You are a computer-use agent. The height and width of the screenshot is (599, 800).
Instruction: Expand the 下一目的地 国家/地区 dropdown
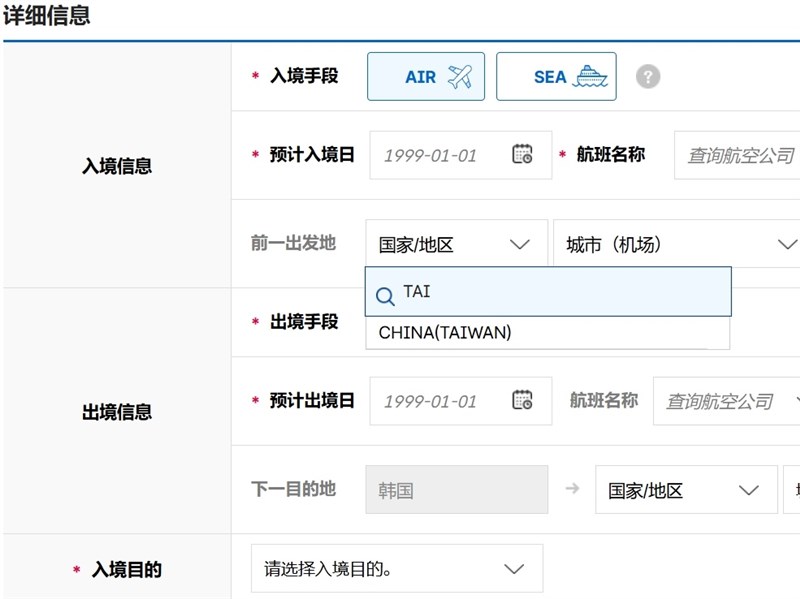pyautogui.click(x=685, y=491)
